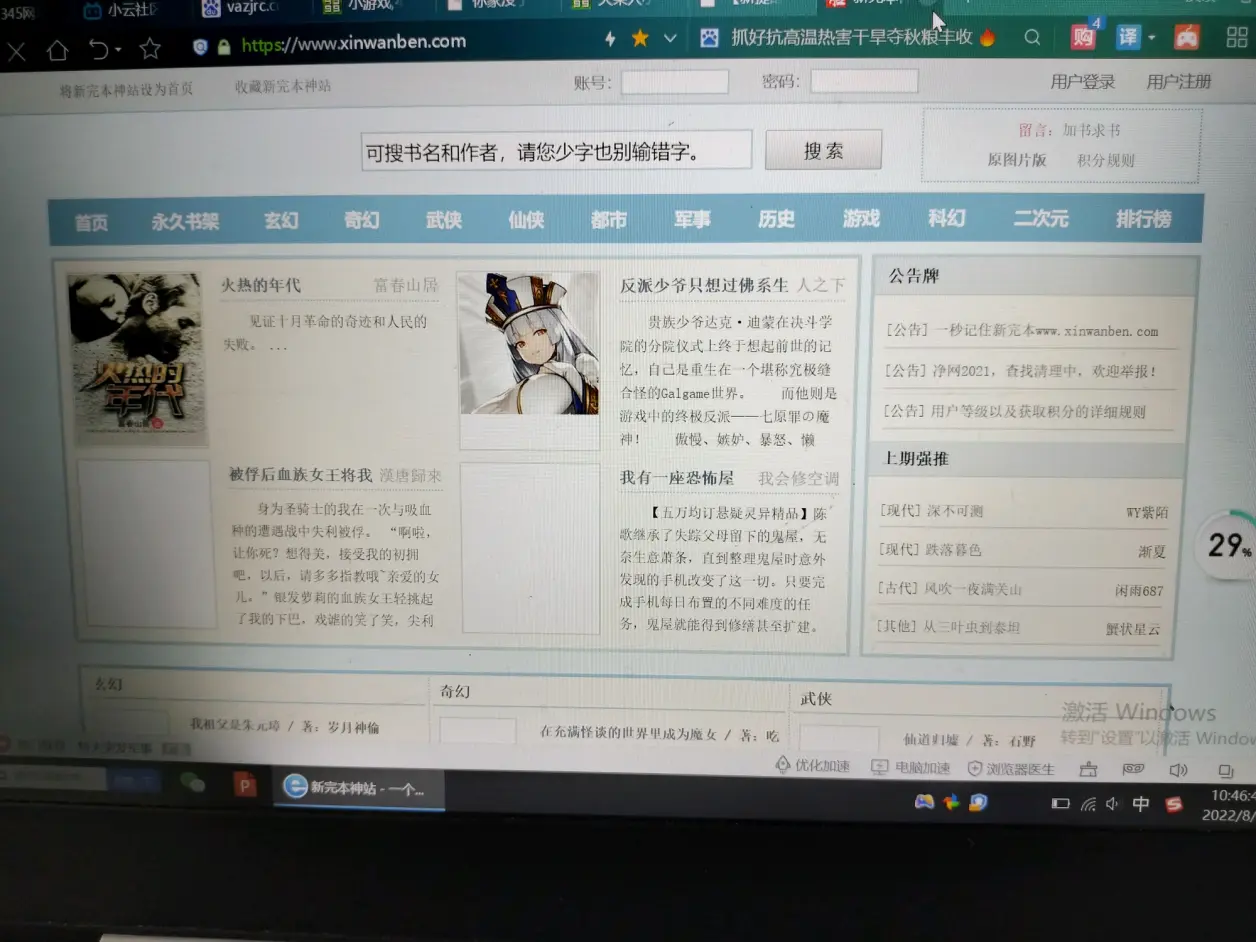Open the 历史 category nav item

coord(776,218)
